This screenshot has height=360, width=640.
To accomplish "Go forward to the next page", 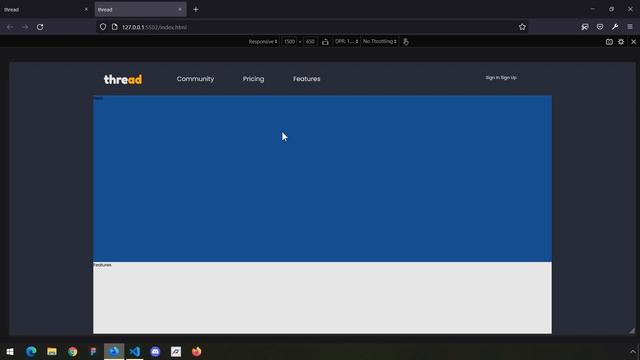I will (x=25, y=27).
